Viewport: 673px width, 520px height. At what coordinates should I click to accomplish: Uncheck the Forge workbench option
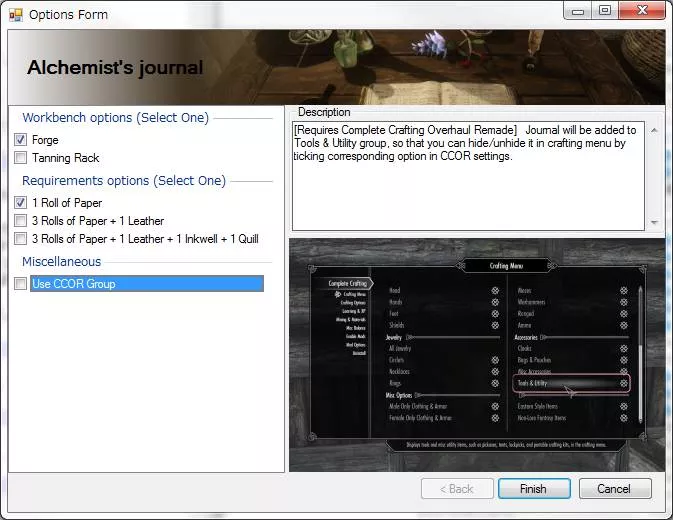(x=20, y=139)
